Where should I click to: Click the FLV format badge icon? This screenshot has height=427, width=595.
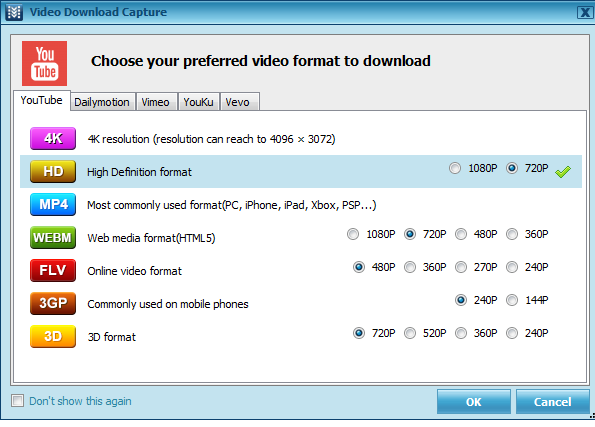pyautogui.click(x=53, y=271)
